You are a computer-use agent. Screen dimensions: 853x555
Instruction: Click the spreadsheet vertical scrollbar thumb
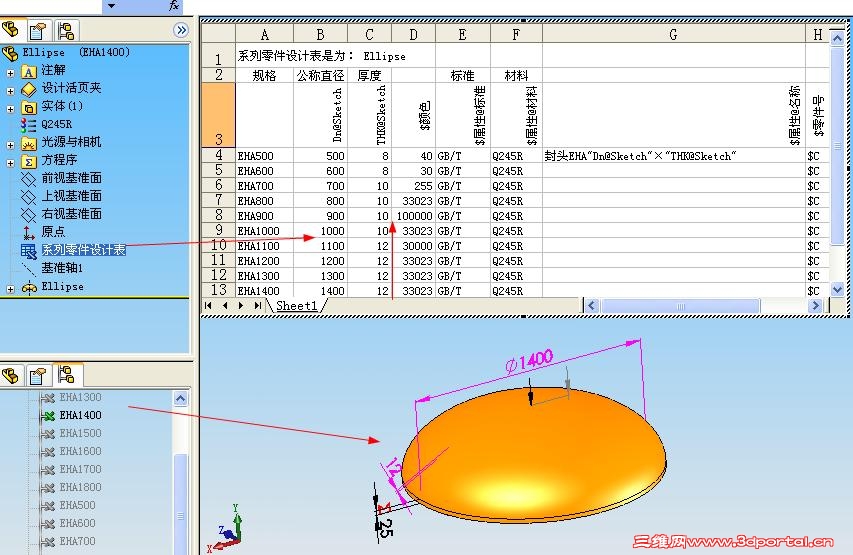837,146
